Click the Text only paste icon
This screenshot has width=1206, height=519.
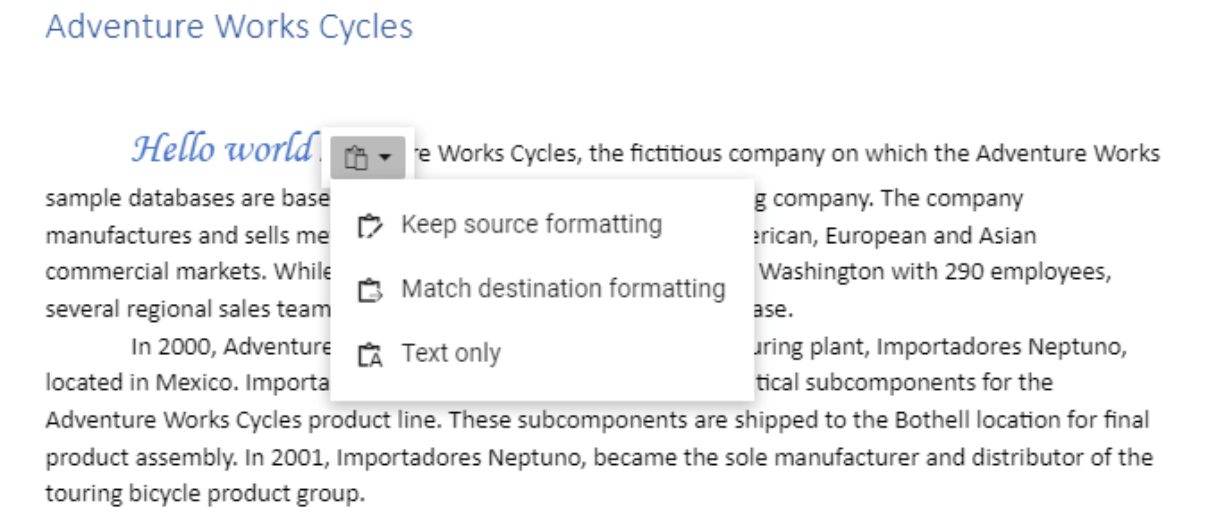coord(369,355)
